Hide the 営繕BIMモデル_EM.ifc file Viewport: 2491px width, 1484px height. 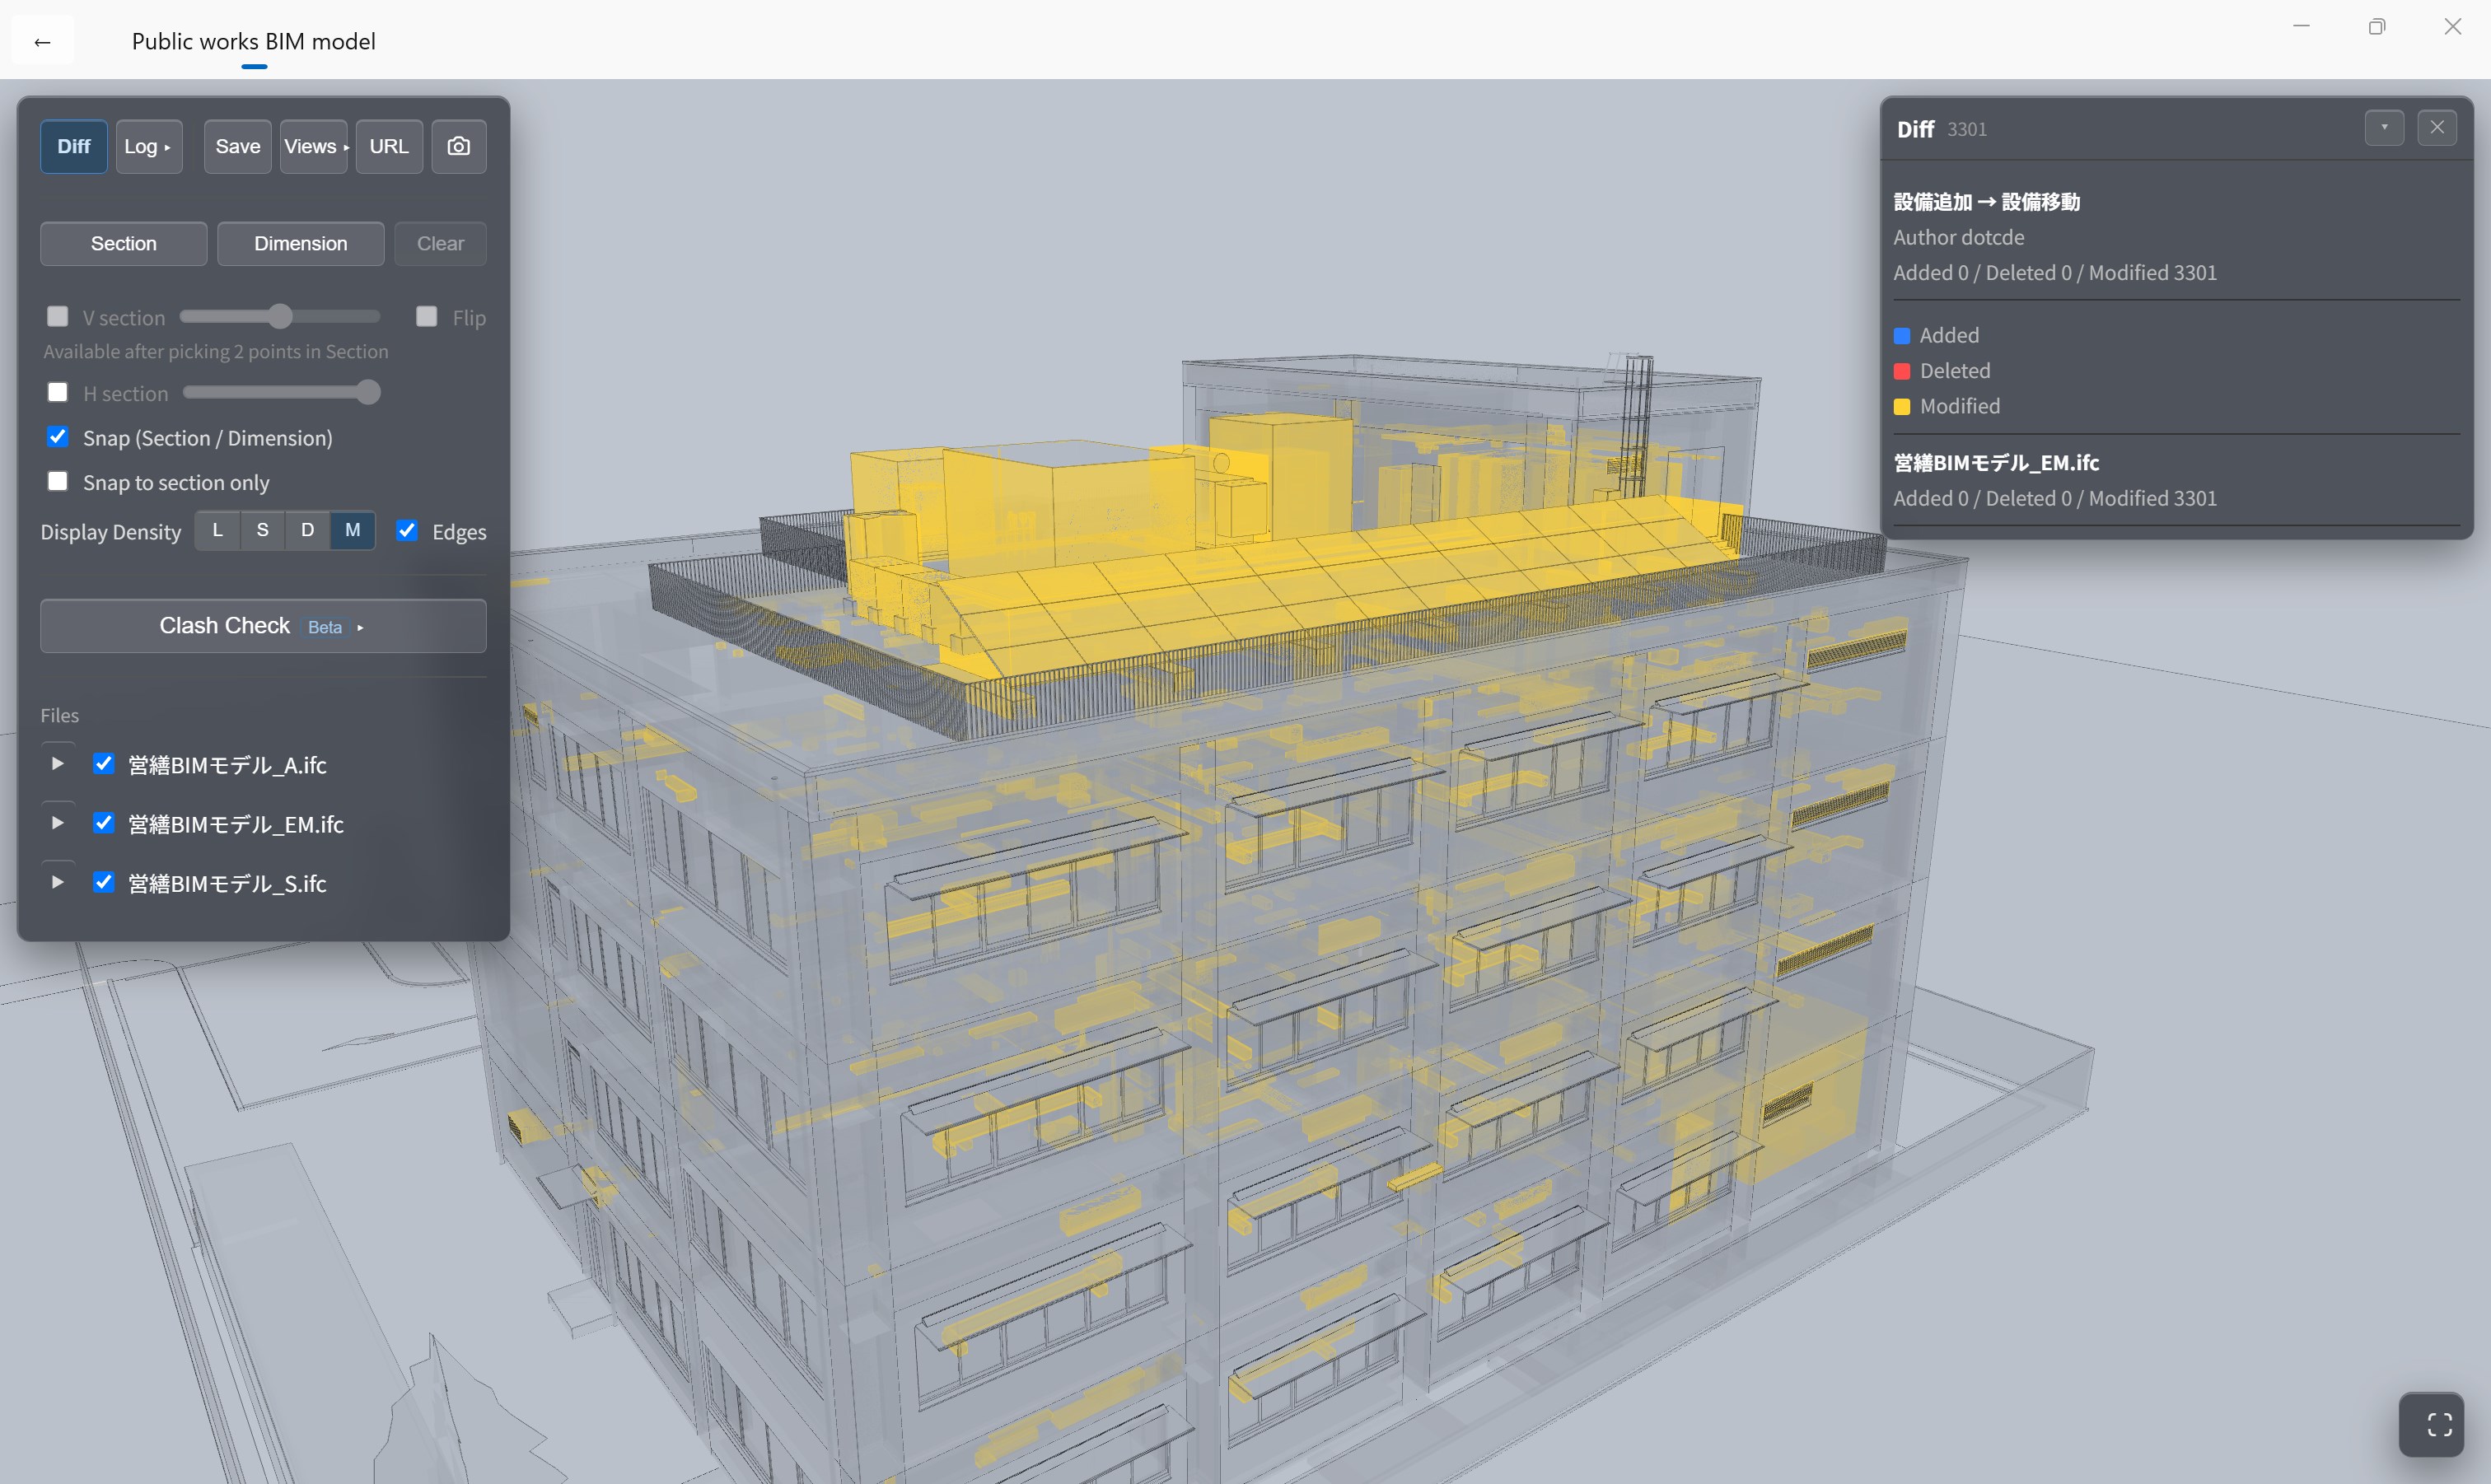[104, 823]
